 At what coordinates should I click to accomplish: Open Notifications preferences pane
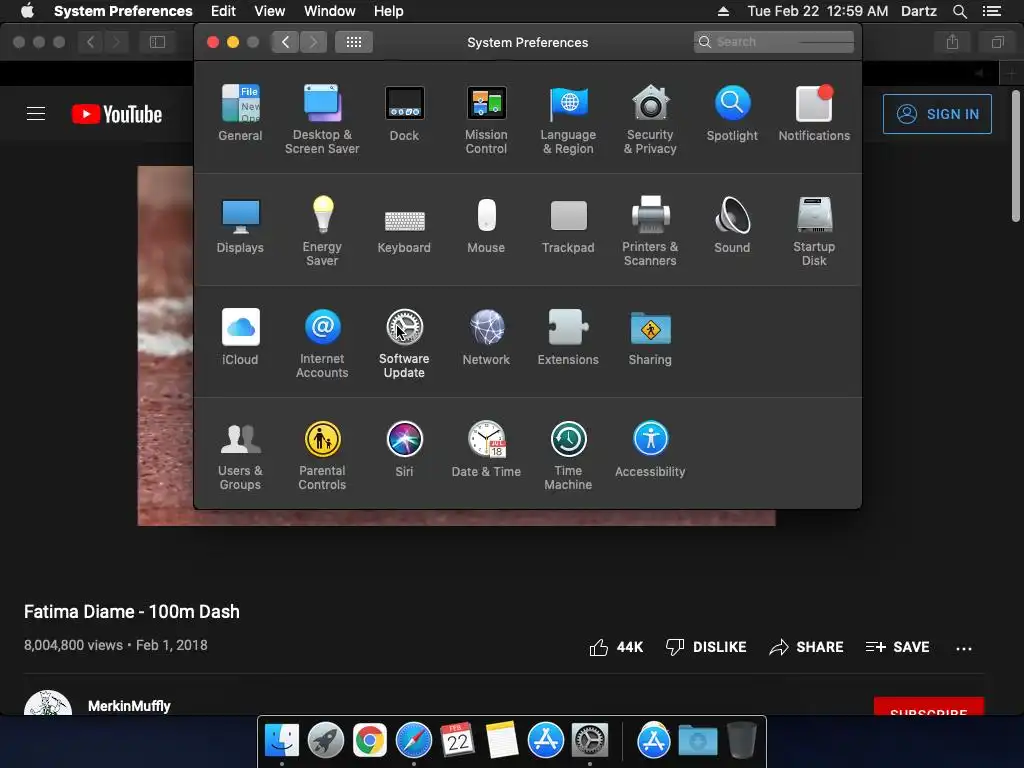point(814,113)
